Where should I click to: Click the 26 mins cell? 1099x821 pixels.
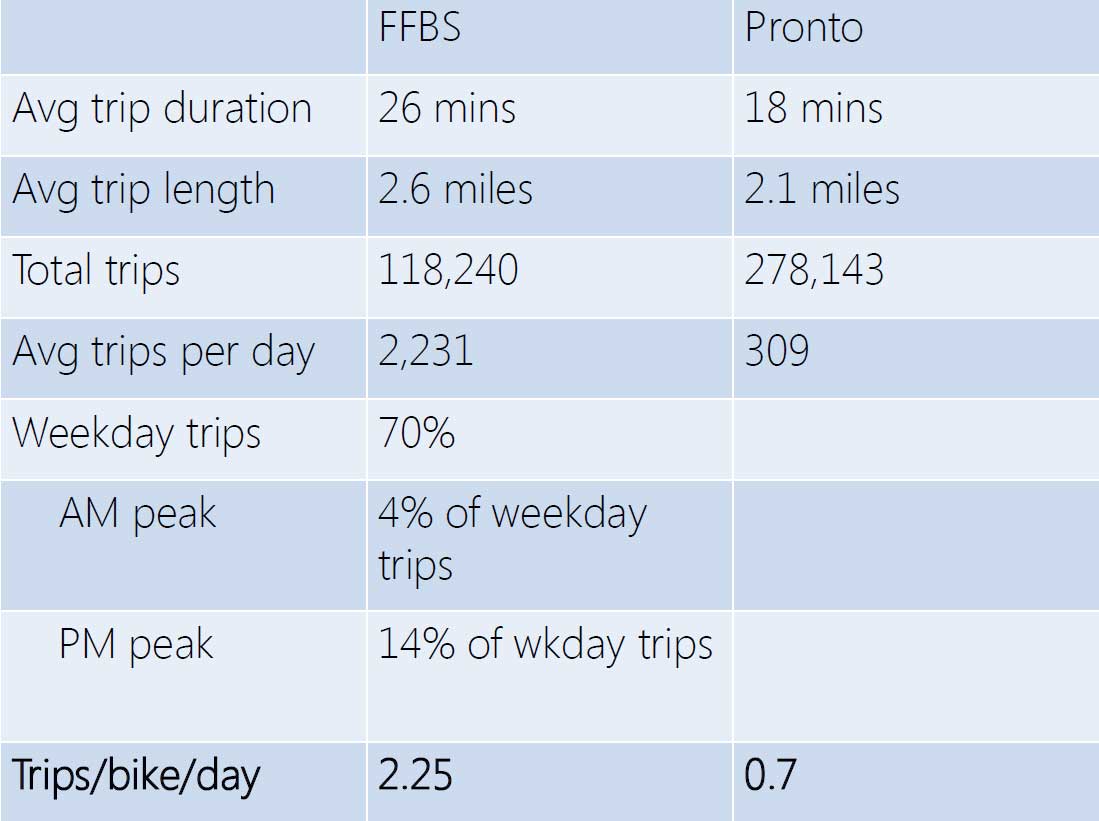click(447, 109)
